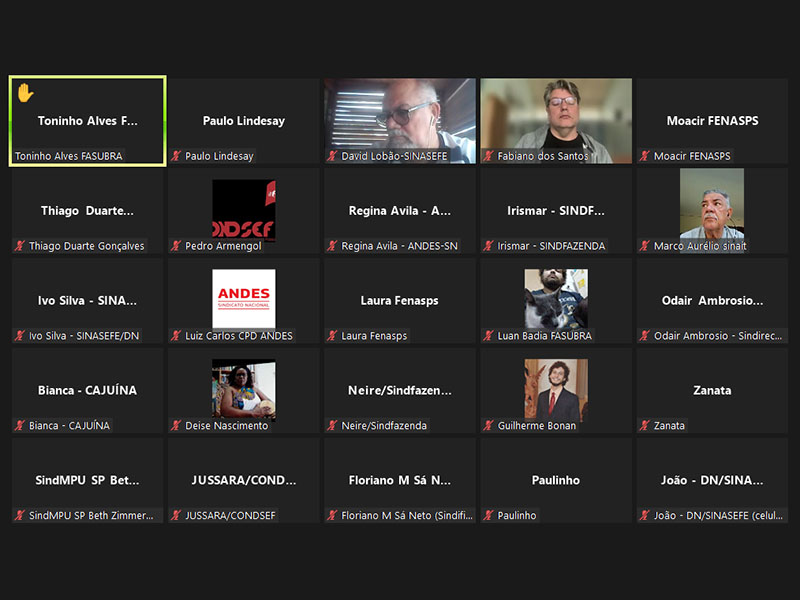Select the David Lobão-SINASEFE video feed
Viewport: 800px width, 600px height.
pos(400,115)
